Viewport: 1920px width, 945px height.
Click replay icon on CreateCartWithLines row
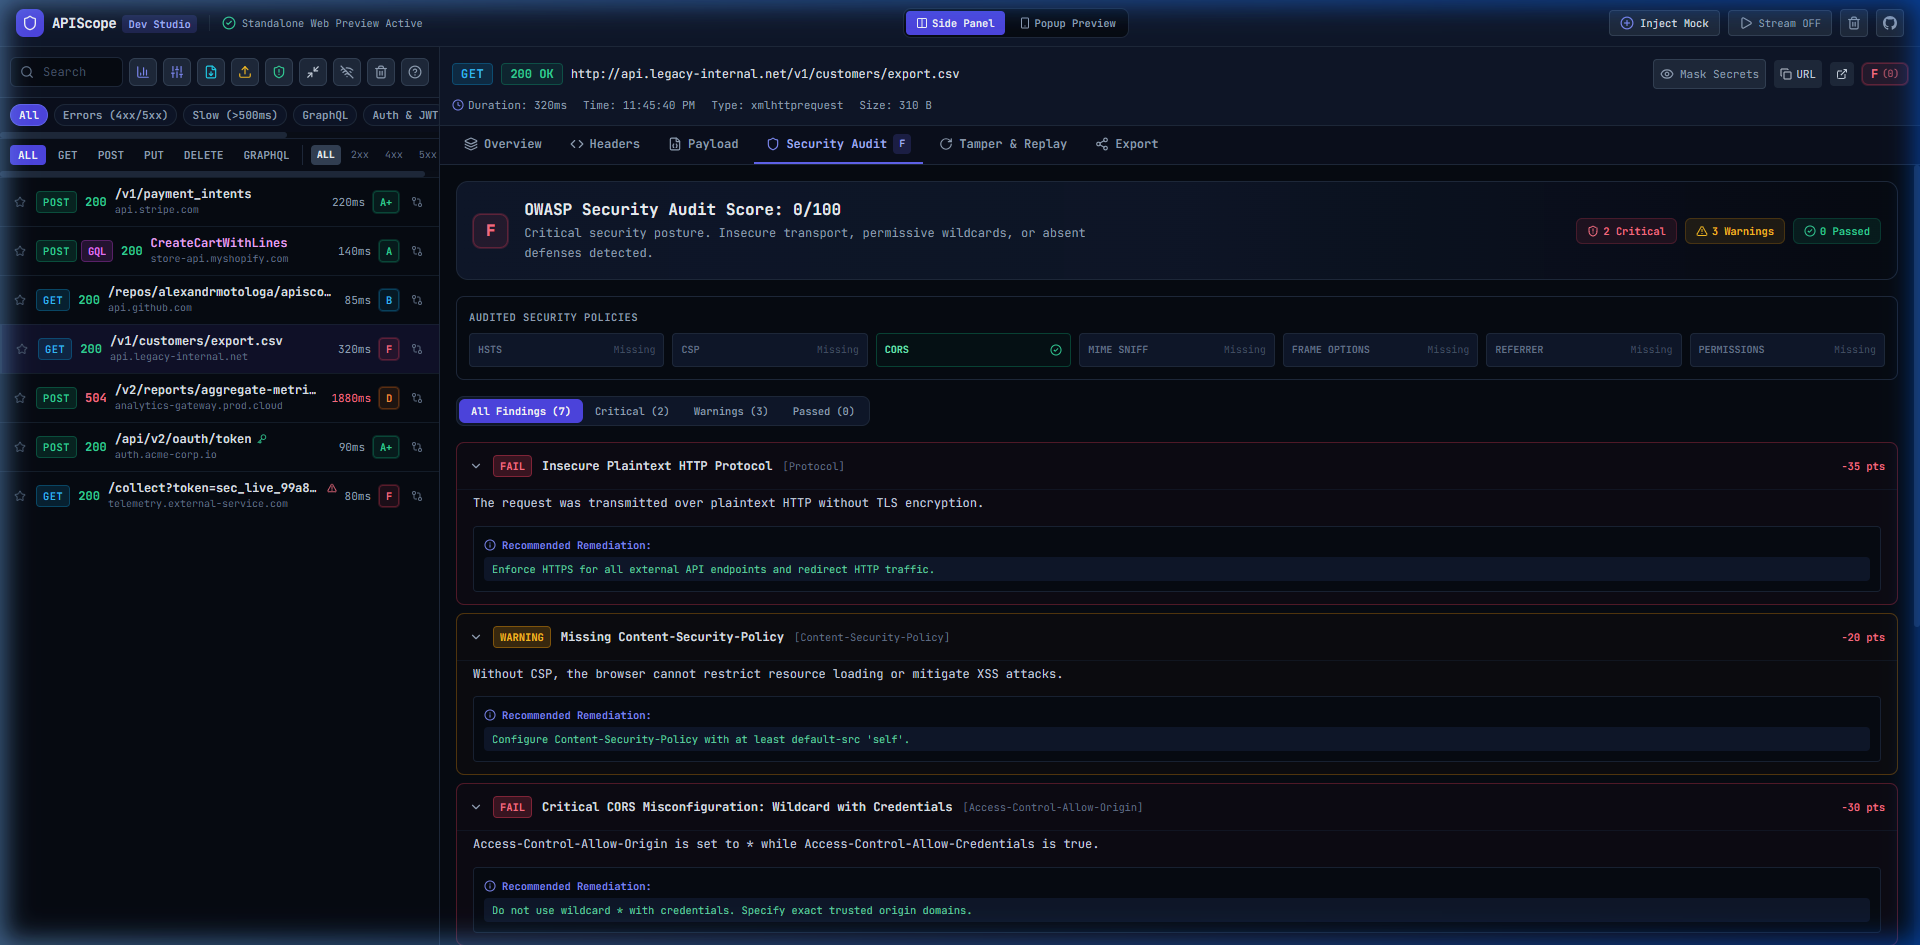click(417, 251)
